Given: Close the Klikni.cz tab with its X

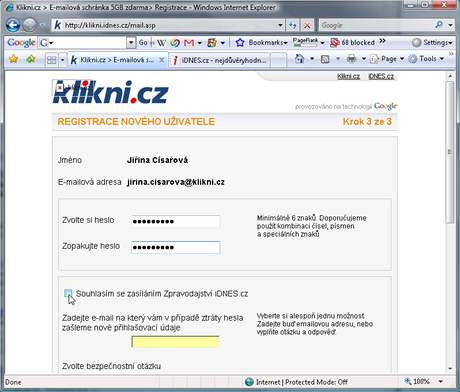Looking at the screenshot, I should [161, 60].
